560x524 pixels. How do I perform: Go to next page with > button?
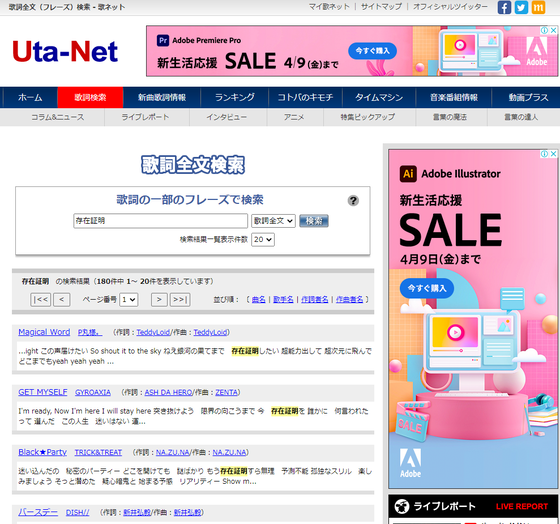pyautogui.click(x=159, y=299)
